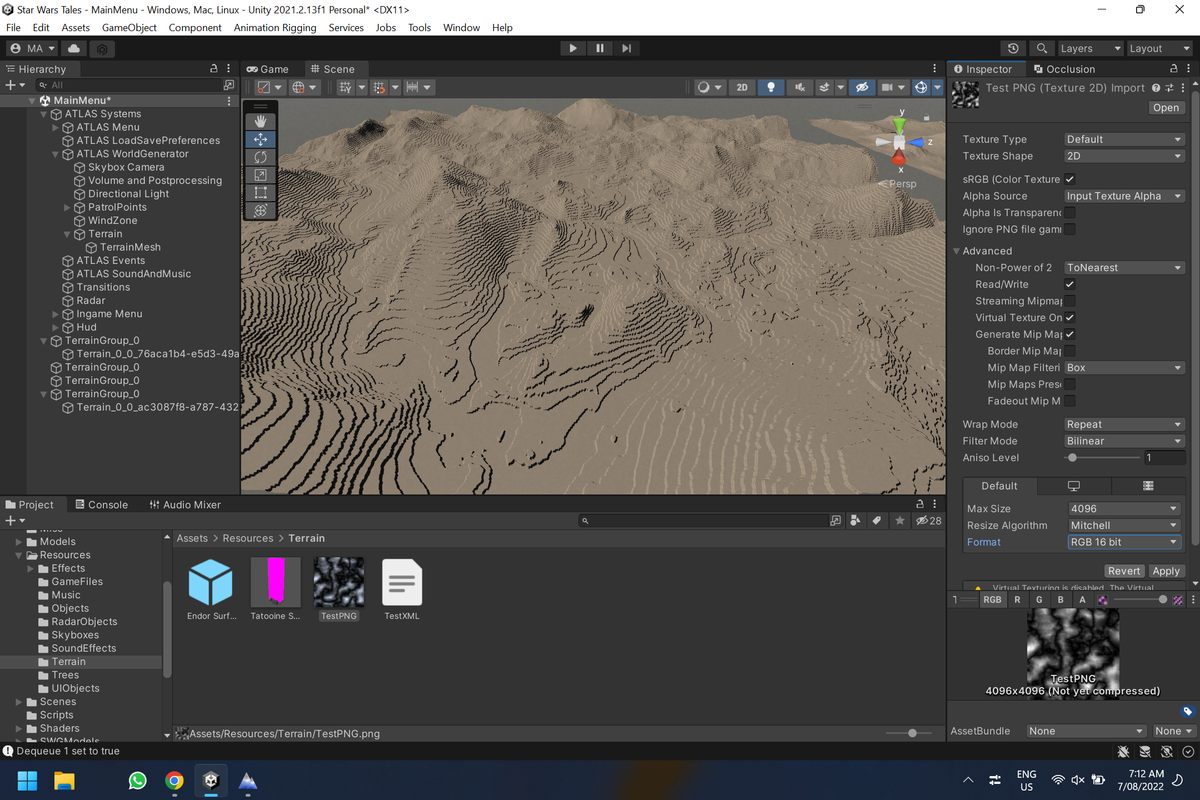Select the Scale tool in Scene overlay
Image resolution: width=1200 pixels, height=800 pixels.
pos(260,175)
